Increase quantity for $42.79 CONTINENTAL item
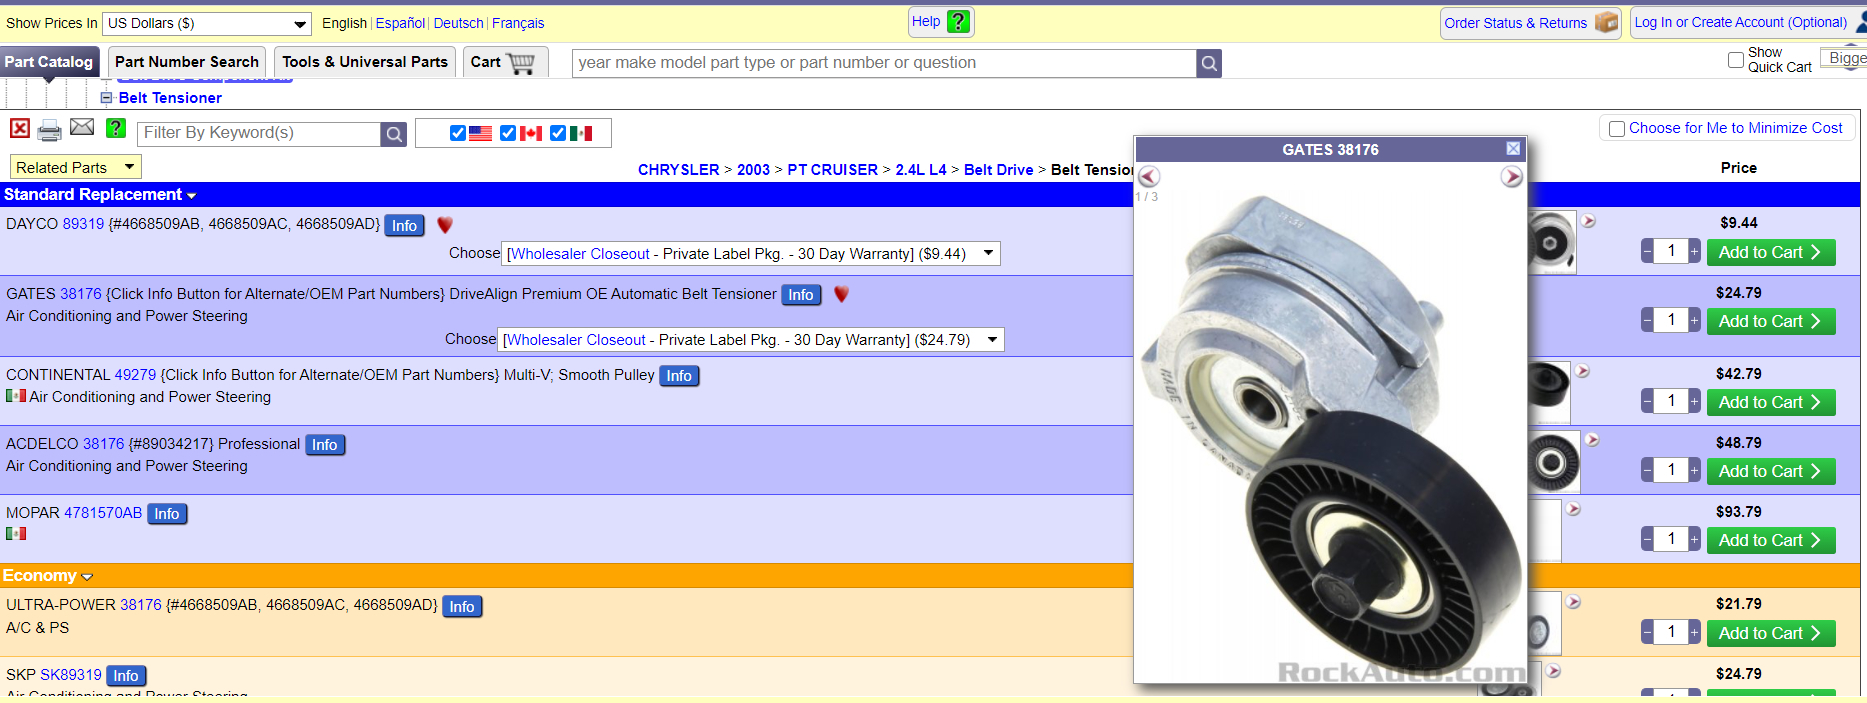The height and width of the screenshot is (703, 1867). click(x=1694, y=402)
